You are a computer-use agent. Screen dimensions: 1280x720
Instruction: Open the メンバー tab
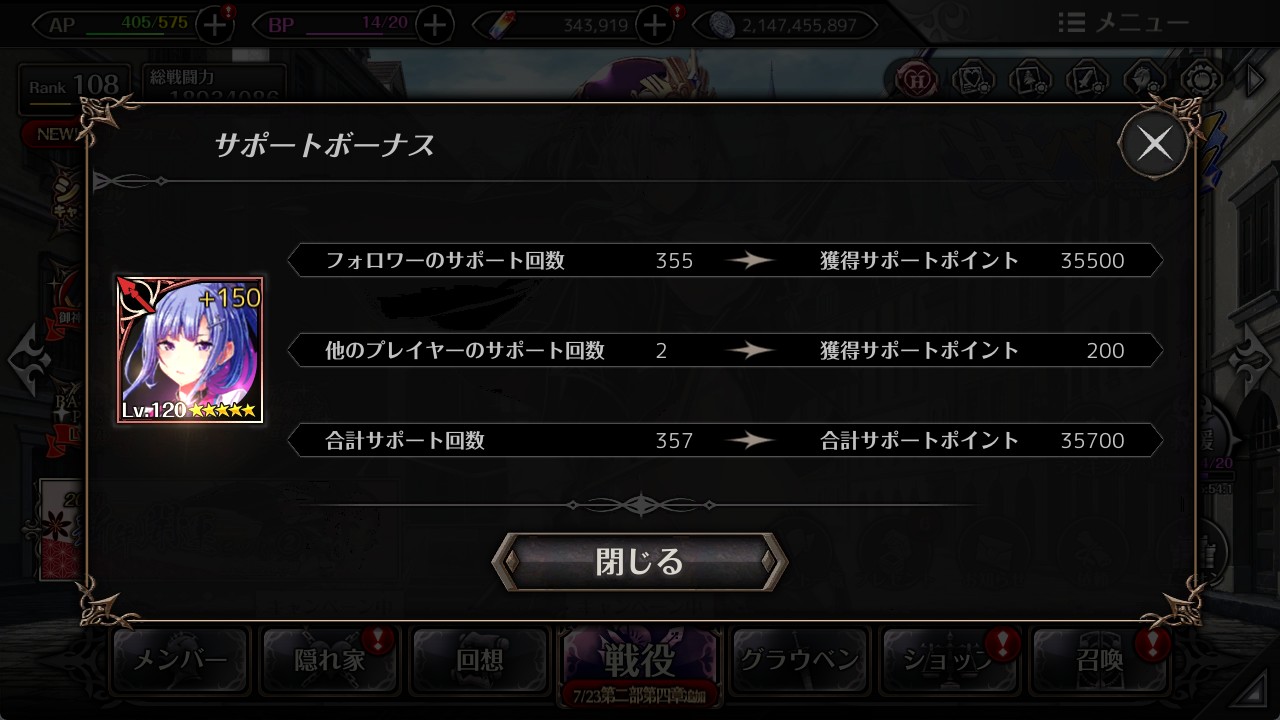[180, 660]
